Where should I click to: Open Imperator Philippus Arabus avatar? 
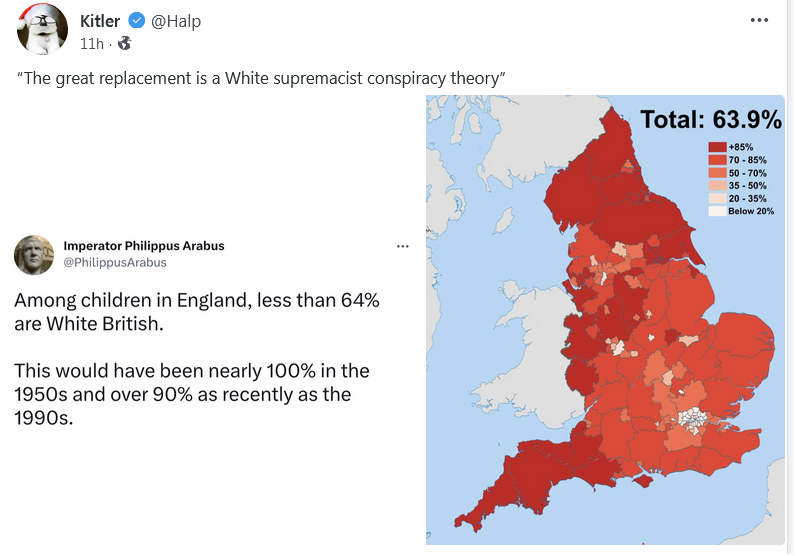coord(34,255)
